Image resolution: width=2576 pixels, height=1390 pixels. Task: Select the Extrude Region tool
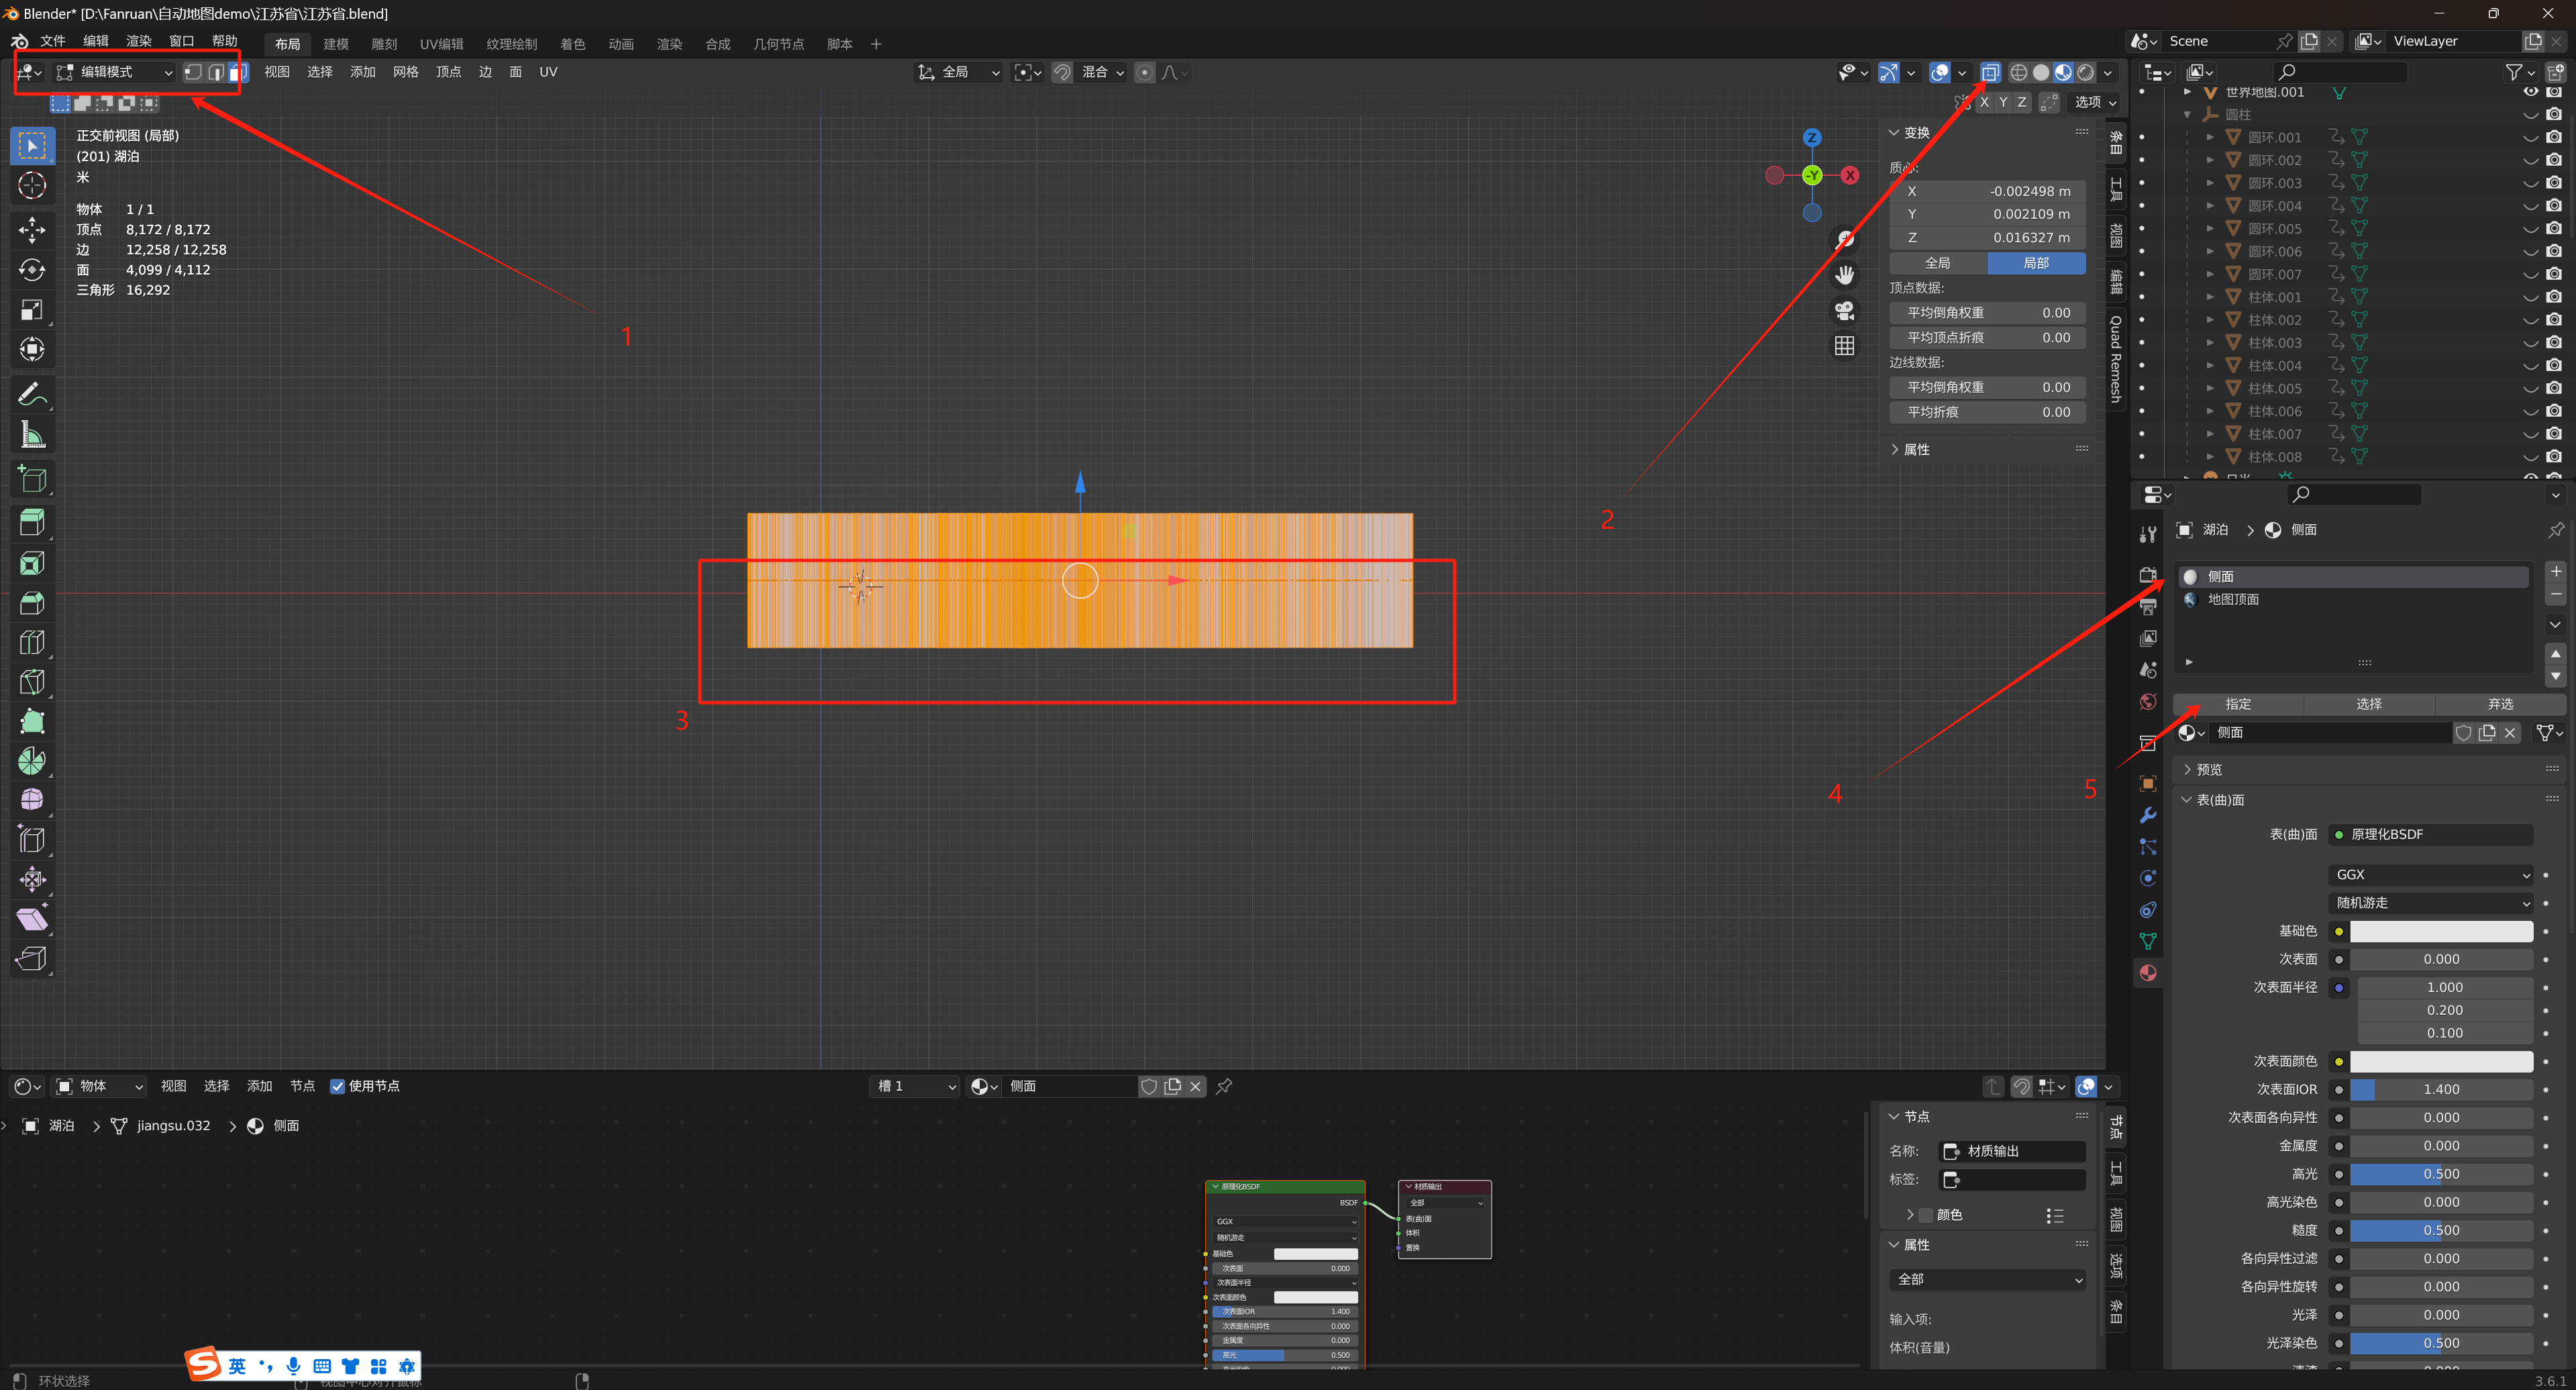tap(32, 522)
